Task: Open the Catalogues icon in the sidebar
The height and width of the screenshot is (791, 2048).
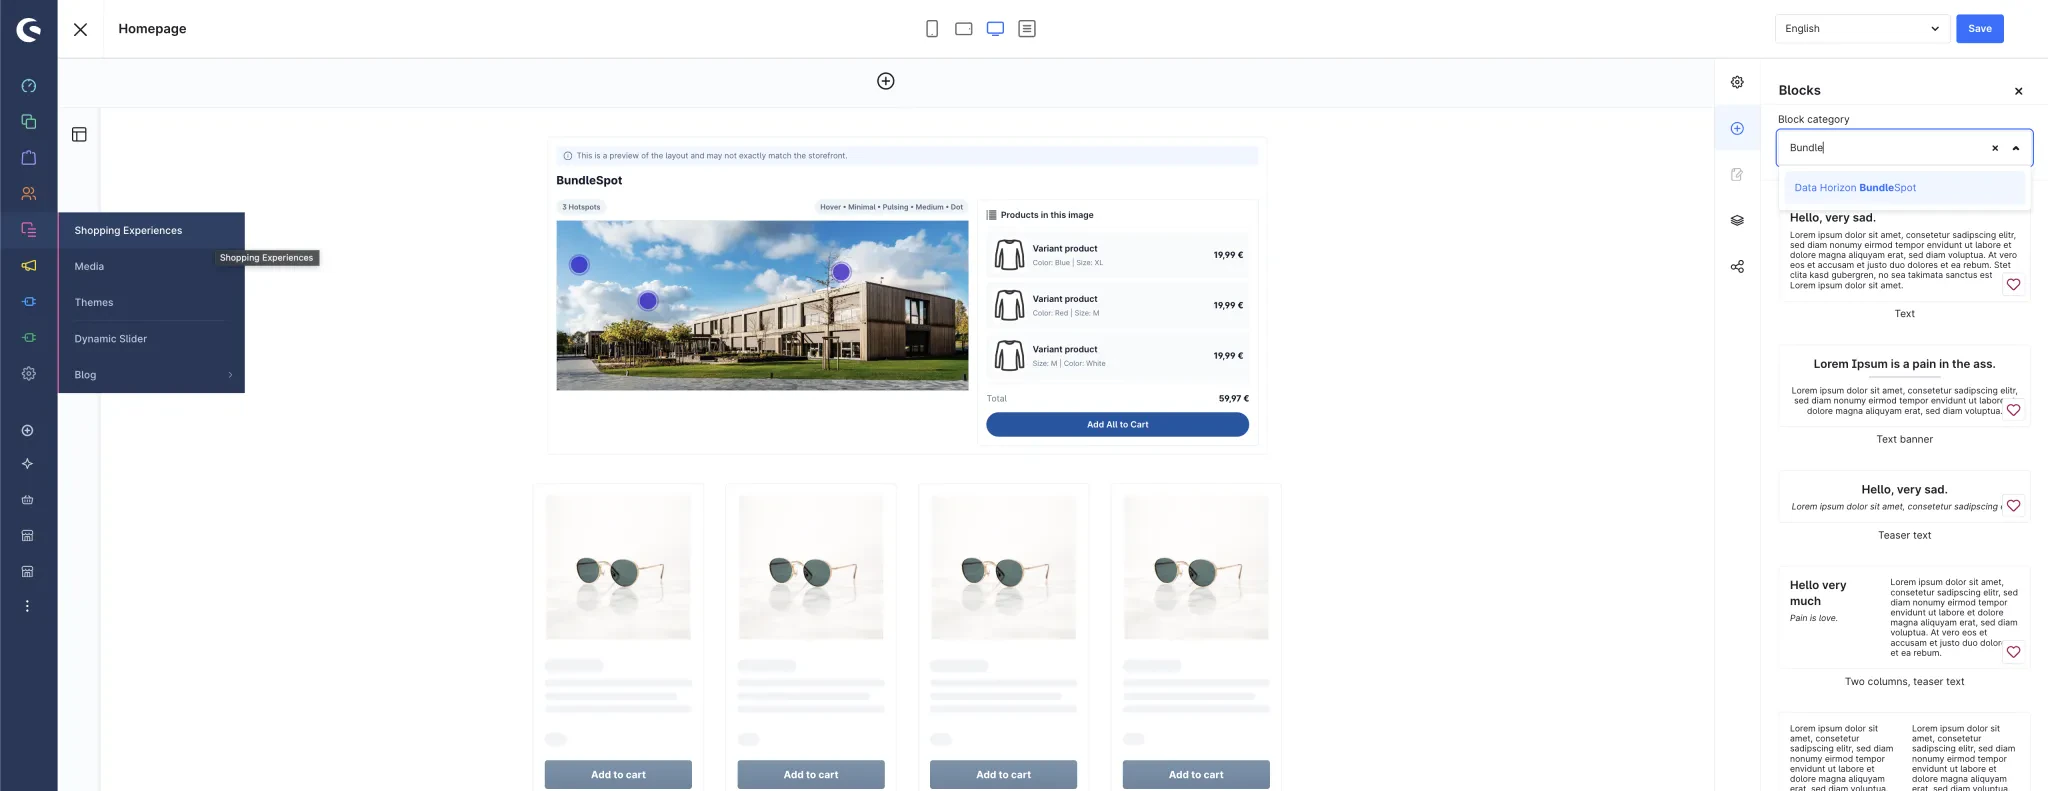Action: click(29, 122)
